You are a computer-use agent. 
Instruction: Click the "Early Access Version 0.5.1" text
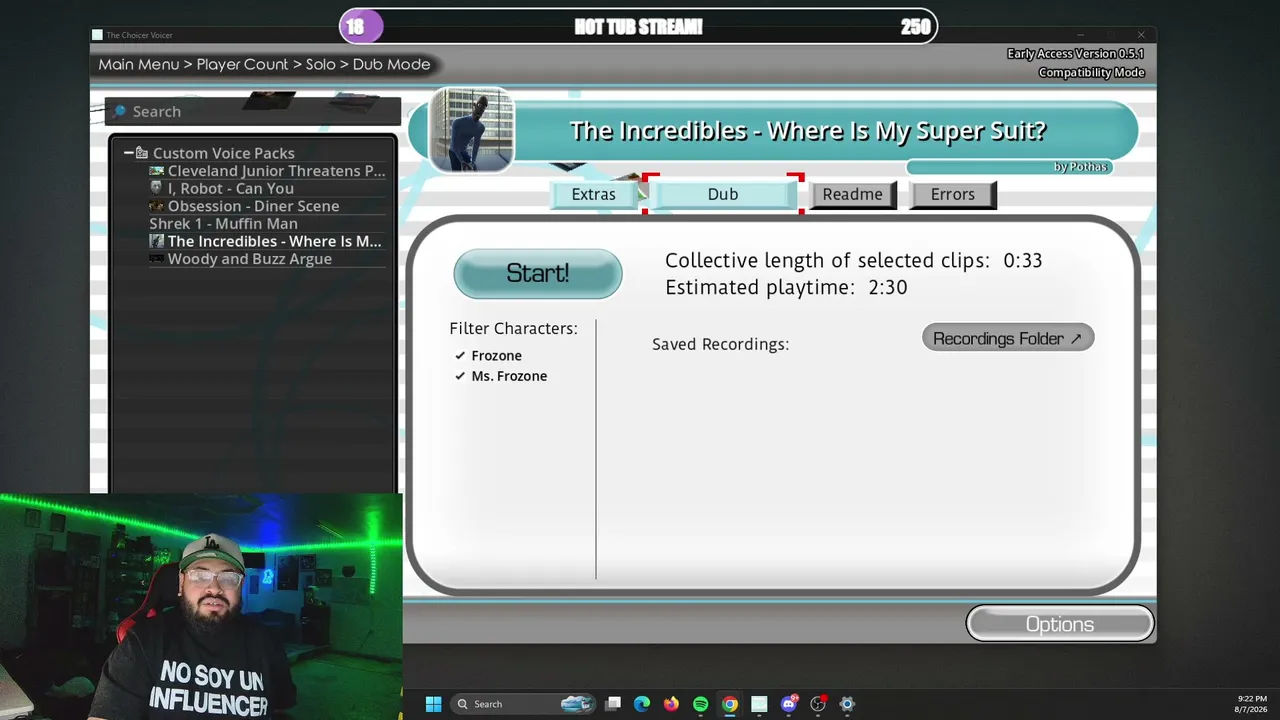[x=1076, y=53]
